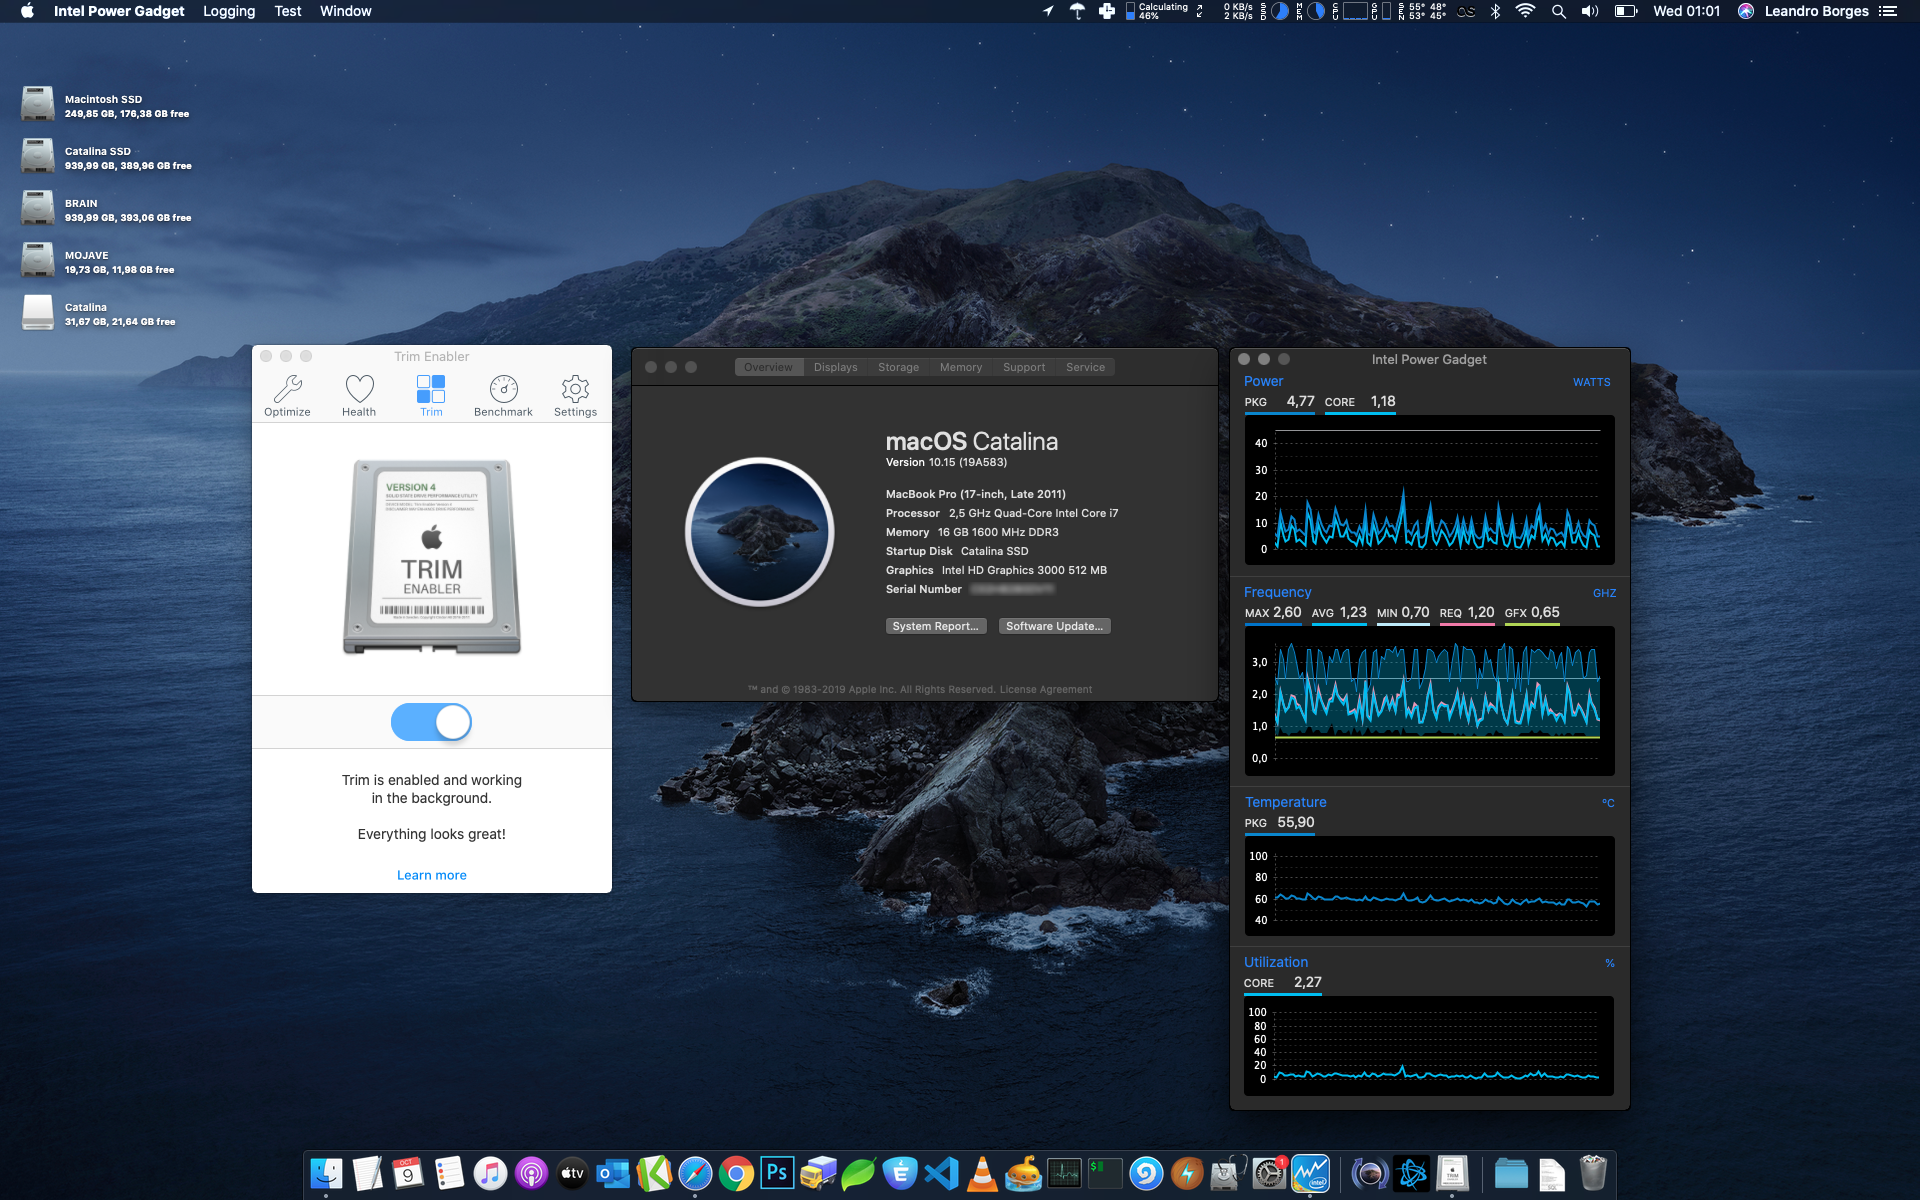Click the Power graph in Intel Power Gadget
Screen dimensions: 1920x1200
coord(1429,490)
